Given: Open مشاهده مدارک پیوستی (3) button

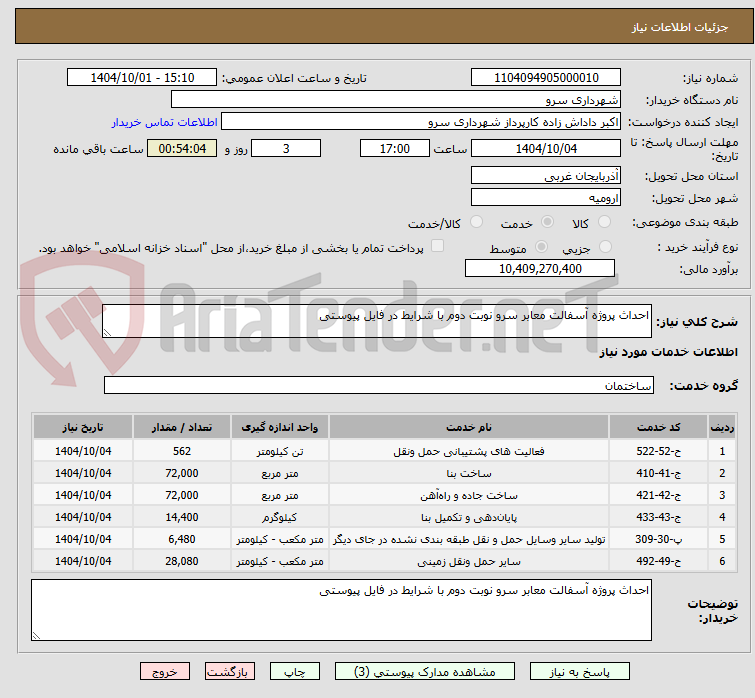Looking at the screenshot, I should point(425,672).
